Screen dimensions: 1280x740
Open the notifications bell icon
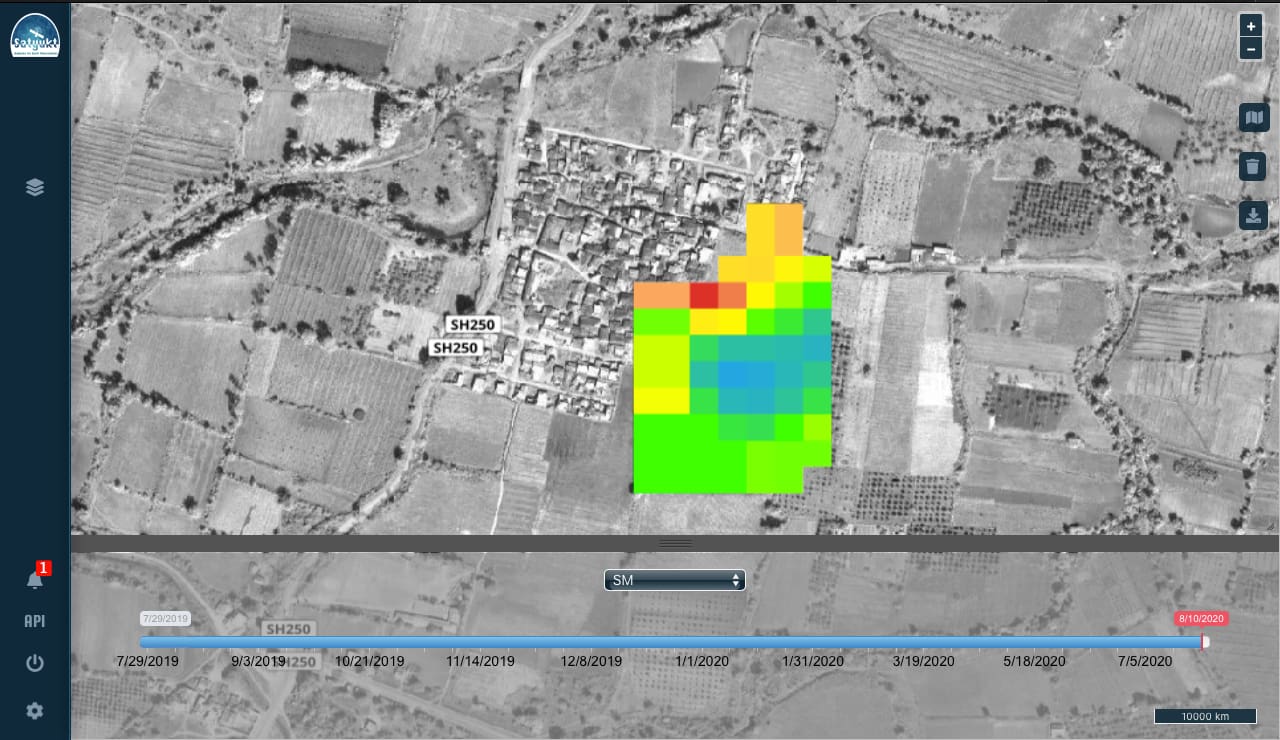tap(35, 580)
